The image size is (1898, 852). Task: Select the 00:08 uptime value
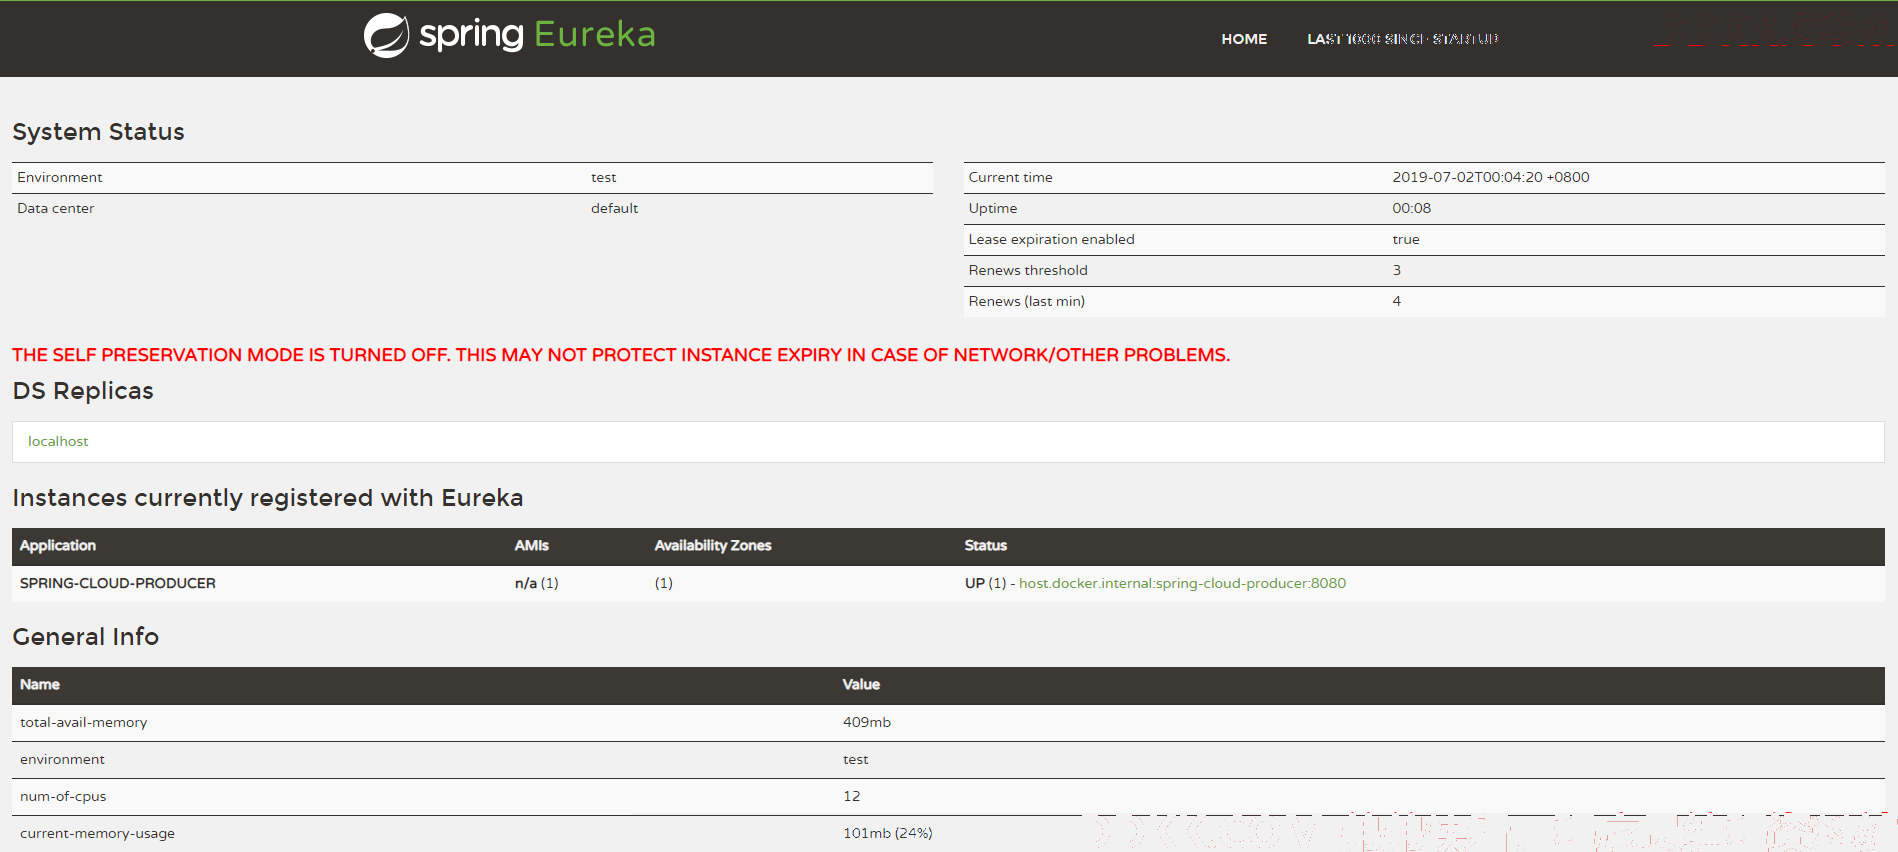click(x=1412, y=208)
